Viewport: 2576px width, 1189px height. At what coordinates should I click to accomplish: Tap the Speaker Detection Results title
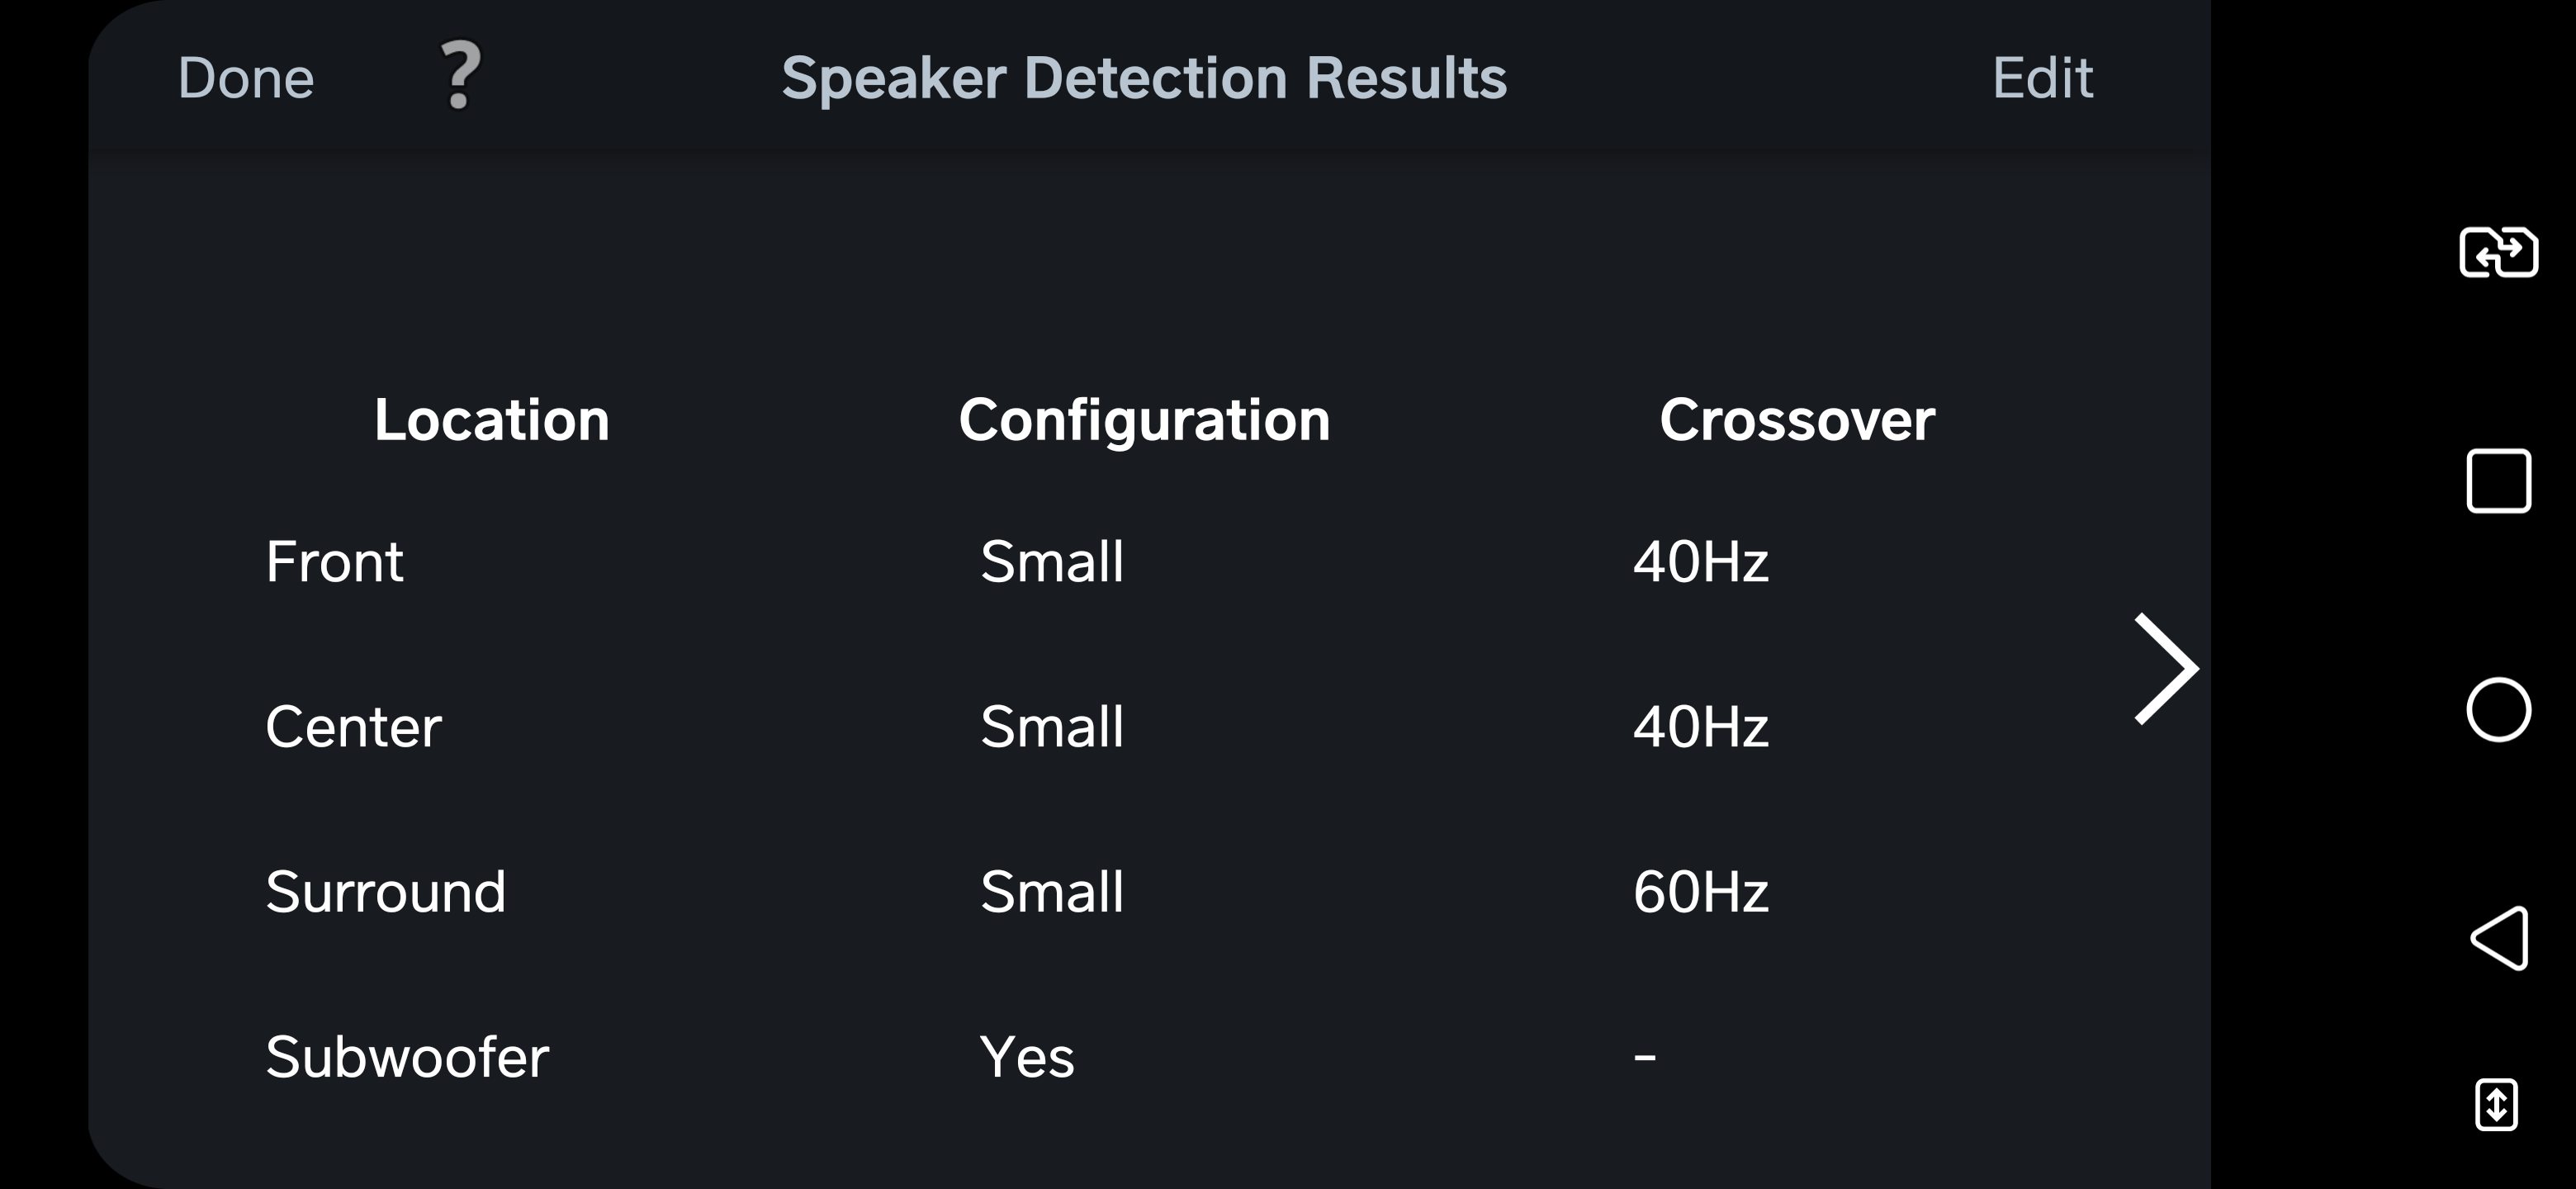click(1144, 78)
